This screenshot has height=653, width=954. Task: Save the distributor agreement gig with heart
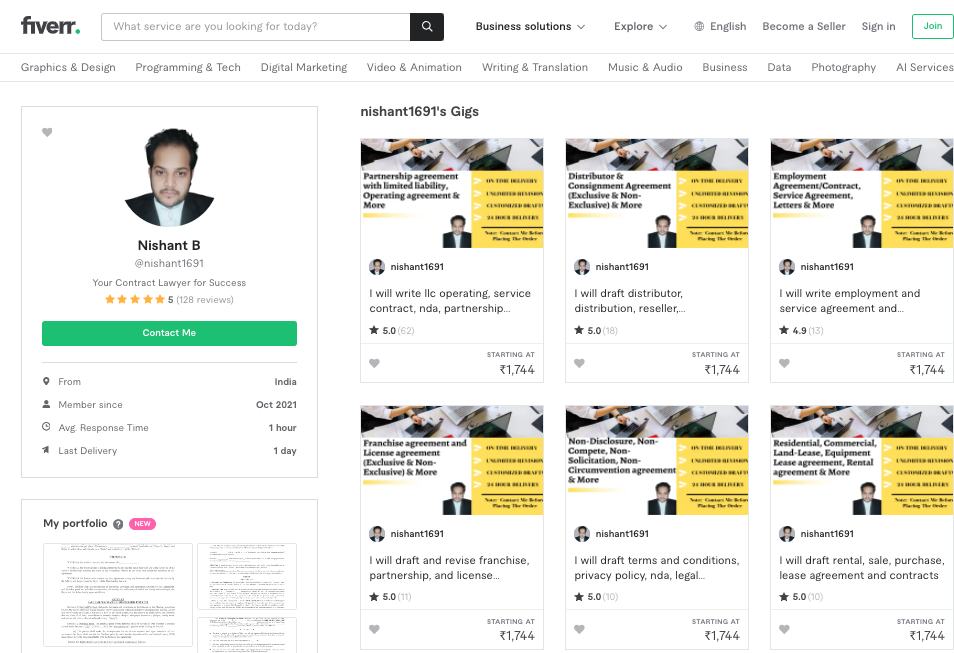pyautogui.click(x=580, y=363)
